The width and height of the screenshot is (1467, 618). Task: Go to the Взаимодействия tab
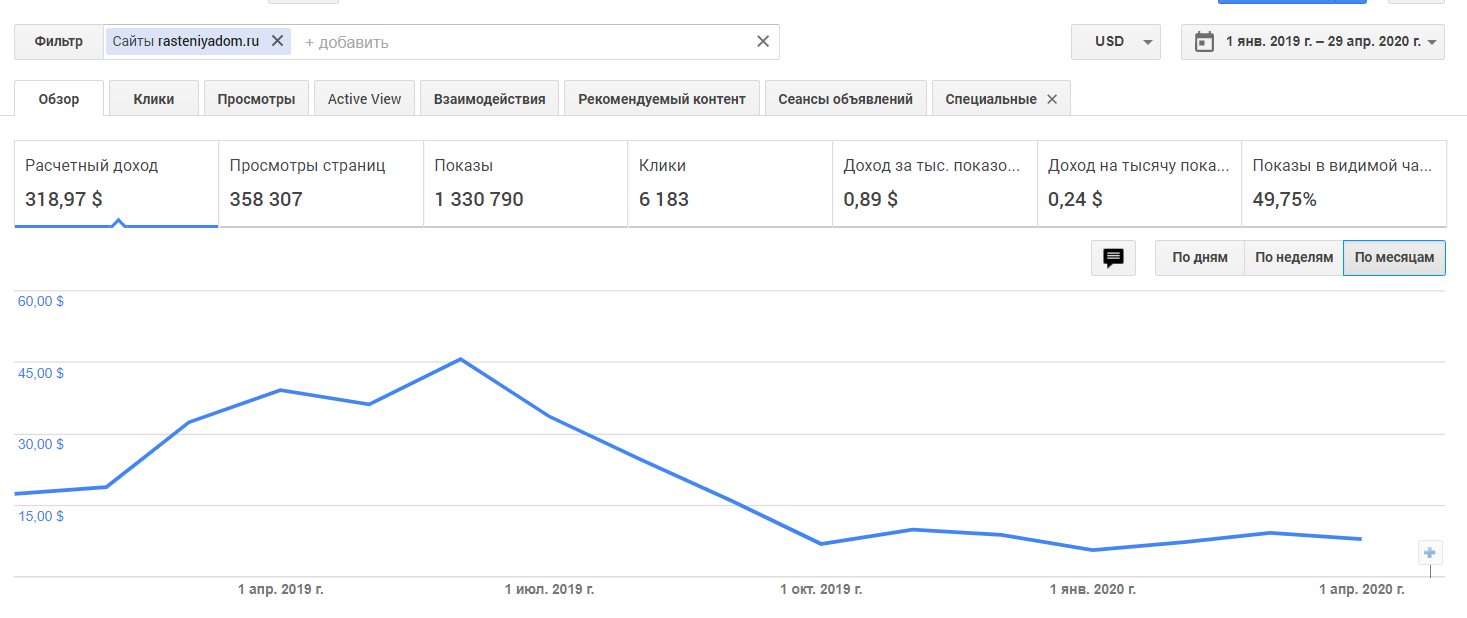click(489, 99)
